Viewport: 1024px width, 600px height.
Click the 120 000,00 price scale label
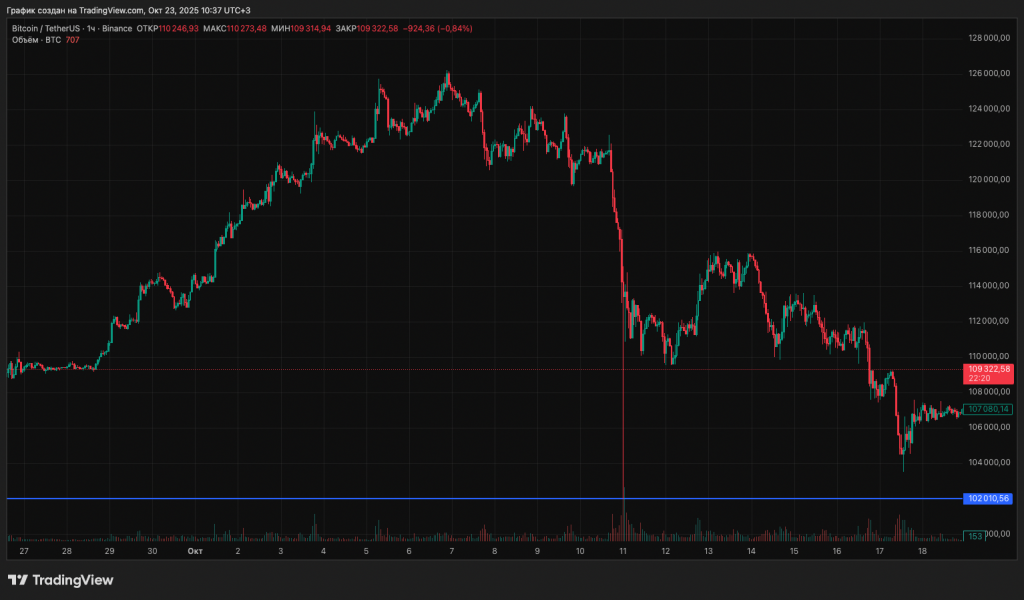[x=988, y=180]
